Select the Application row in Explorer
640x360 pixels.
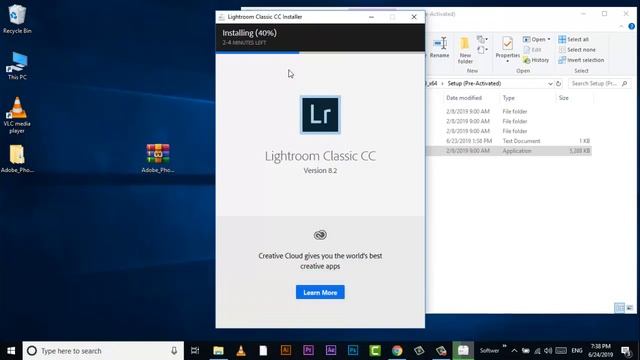509,151
